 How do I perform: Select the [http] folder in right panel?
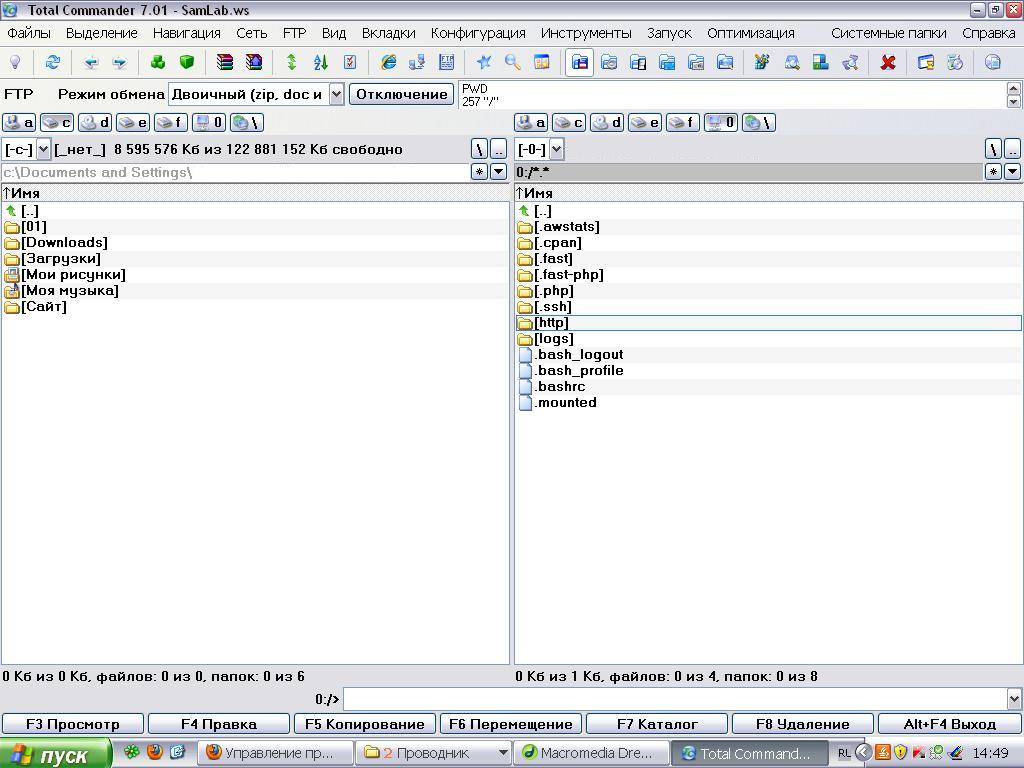coord(768,323)
